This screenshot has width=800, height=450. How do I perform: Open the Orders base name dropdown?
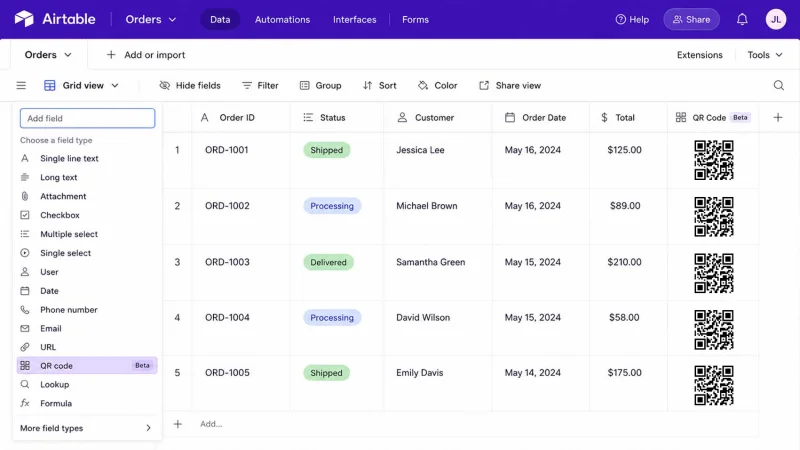pos(151,19)
